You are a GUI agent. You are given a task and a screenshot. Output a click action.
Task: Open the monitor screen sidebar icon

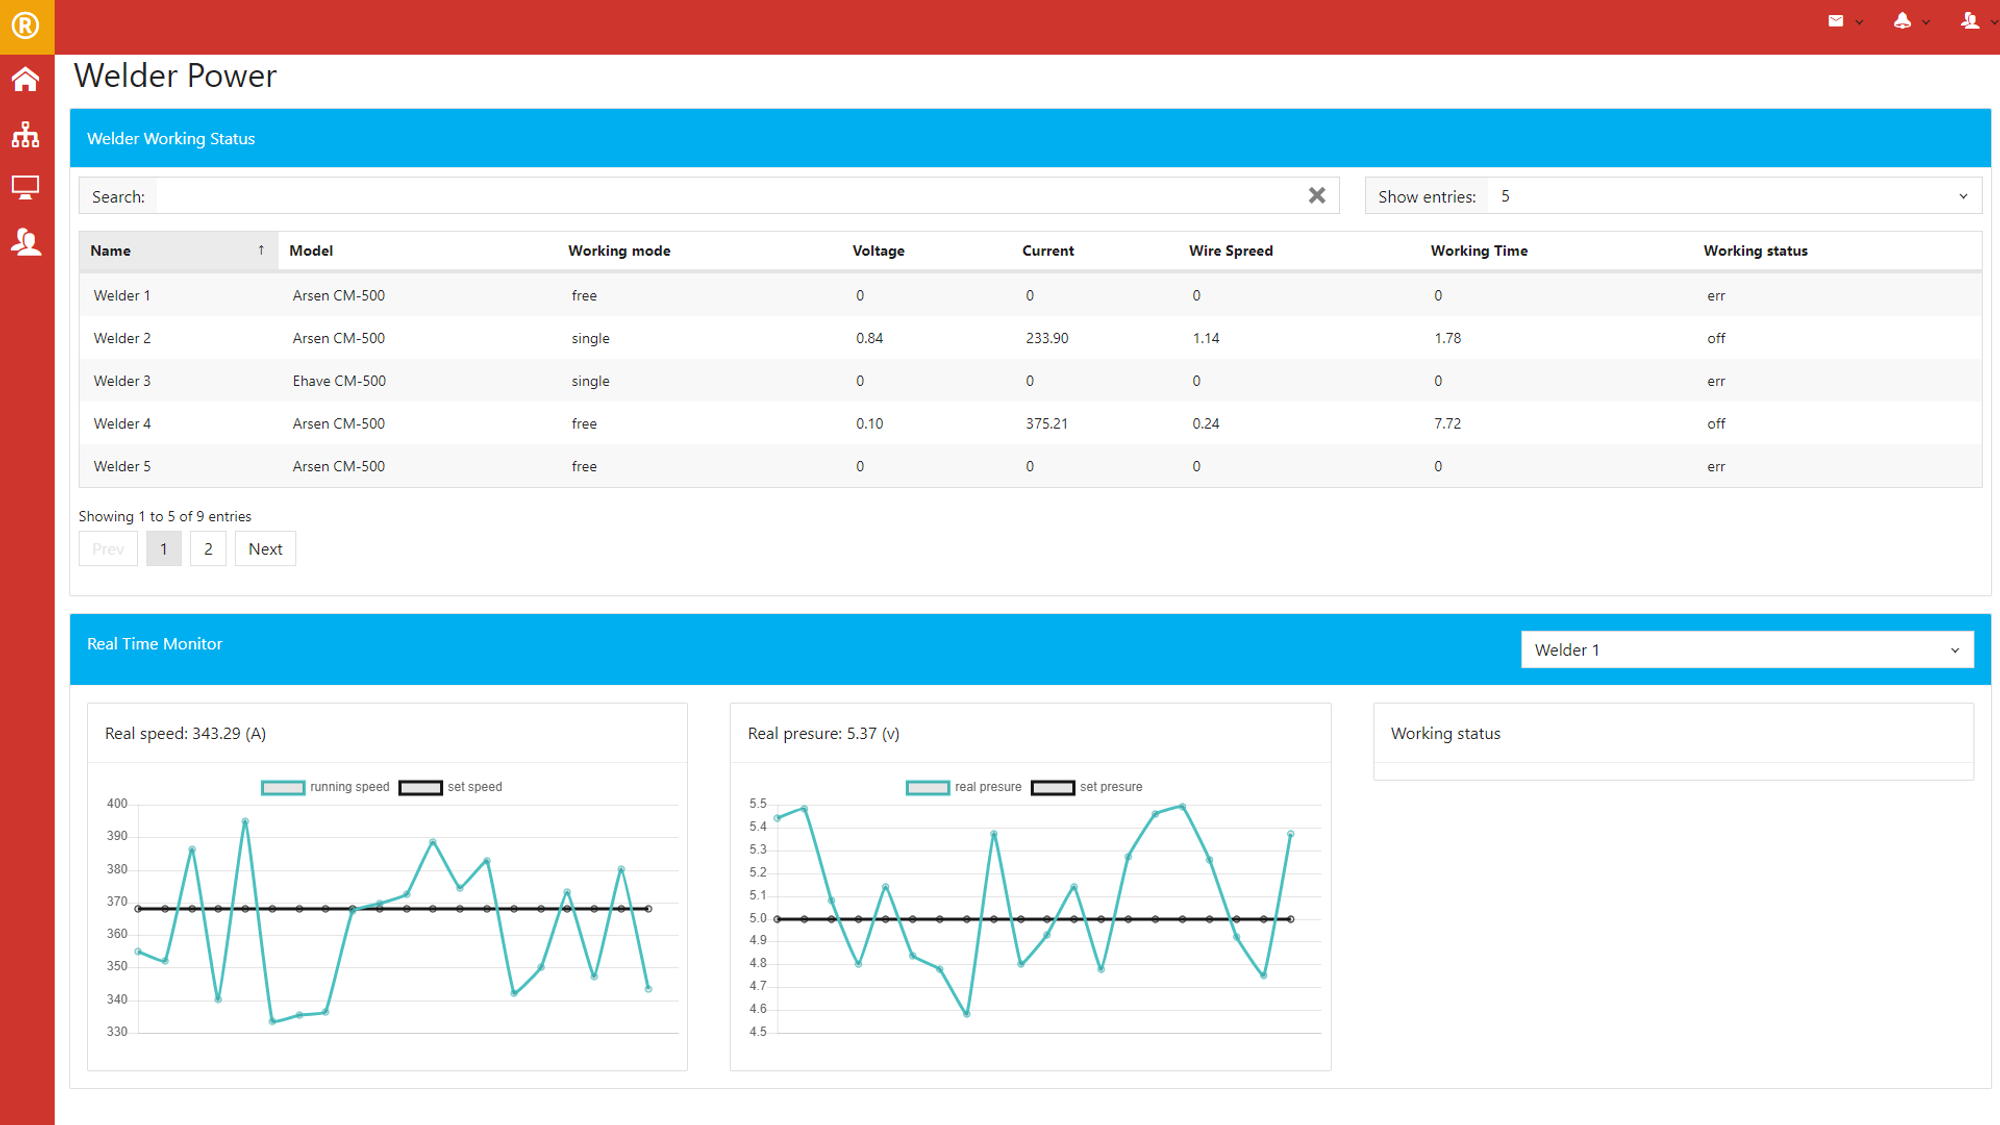pos(26,187)
